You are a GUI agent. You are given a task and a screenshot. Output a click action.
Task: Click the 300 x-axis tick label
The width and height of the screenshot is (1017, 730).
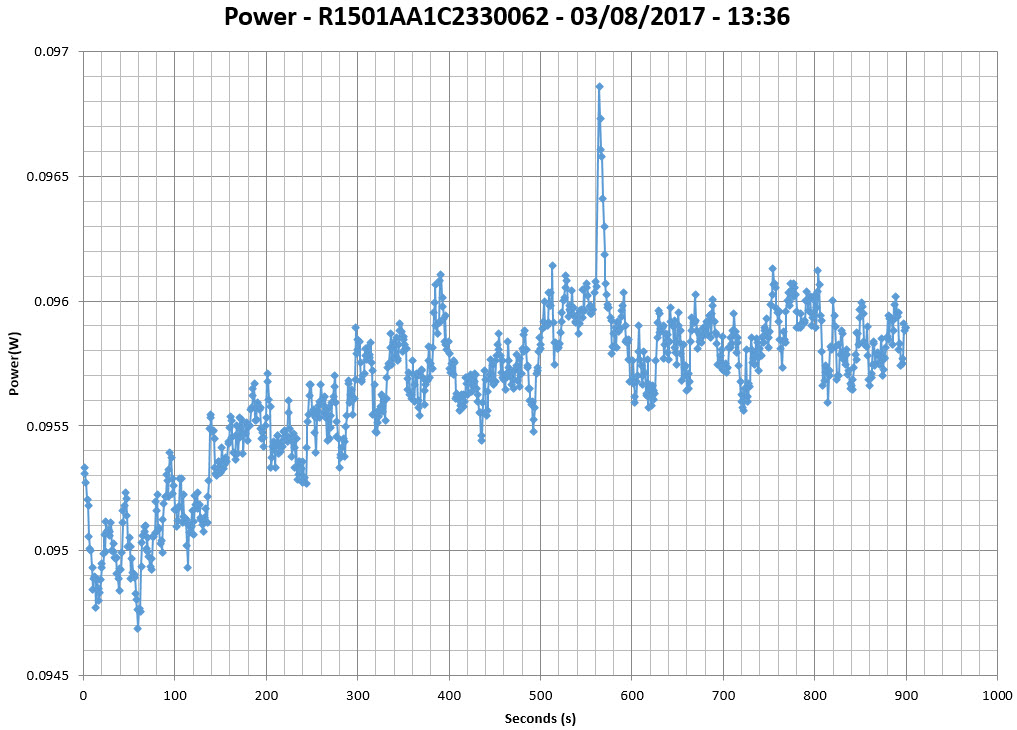coord(357,694)
